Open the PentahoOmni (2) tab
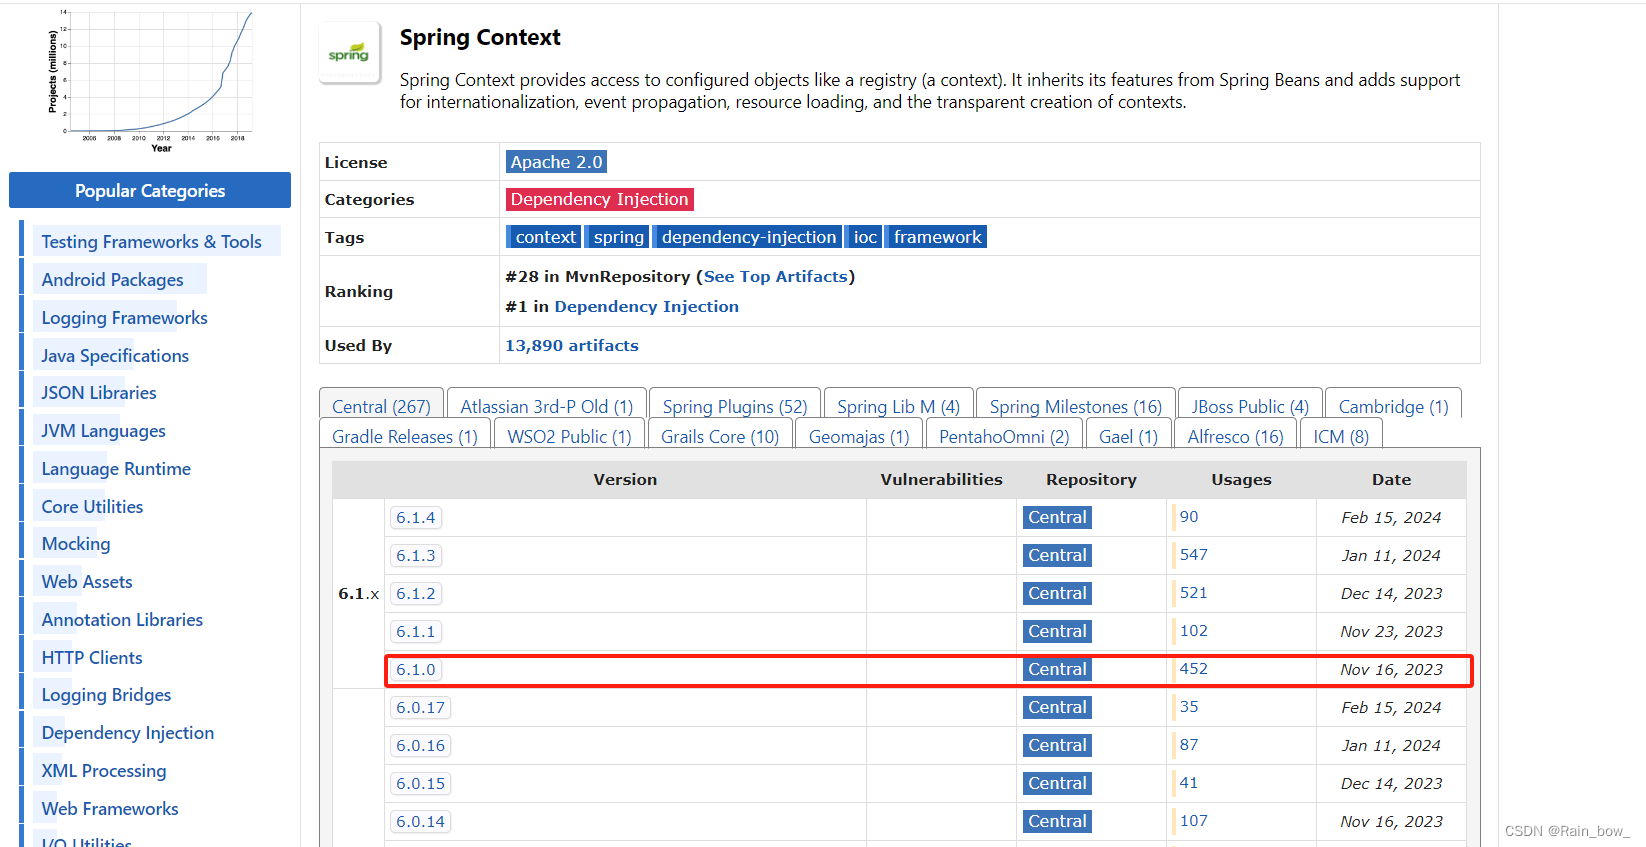The image size is (1646, 847). point(1004,436)
